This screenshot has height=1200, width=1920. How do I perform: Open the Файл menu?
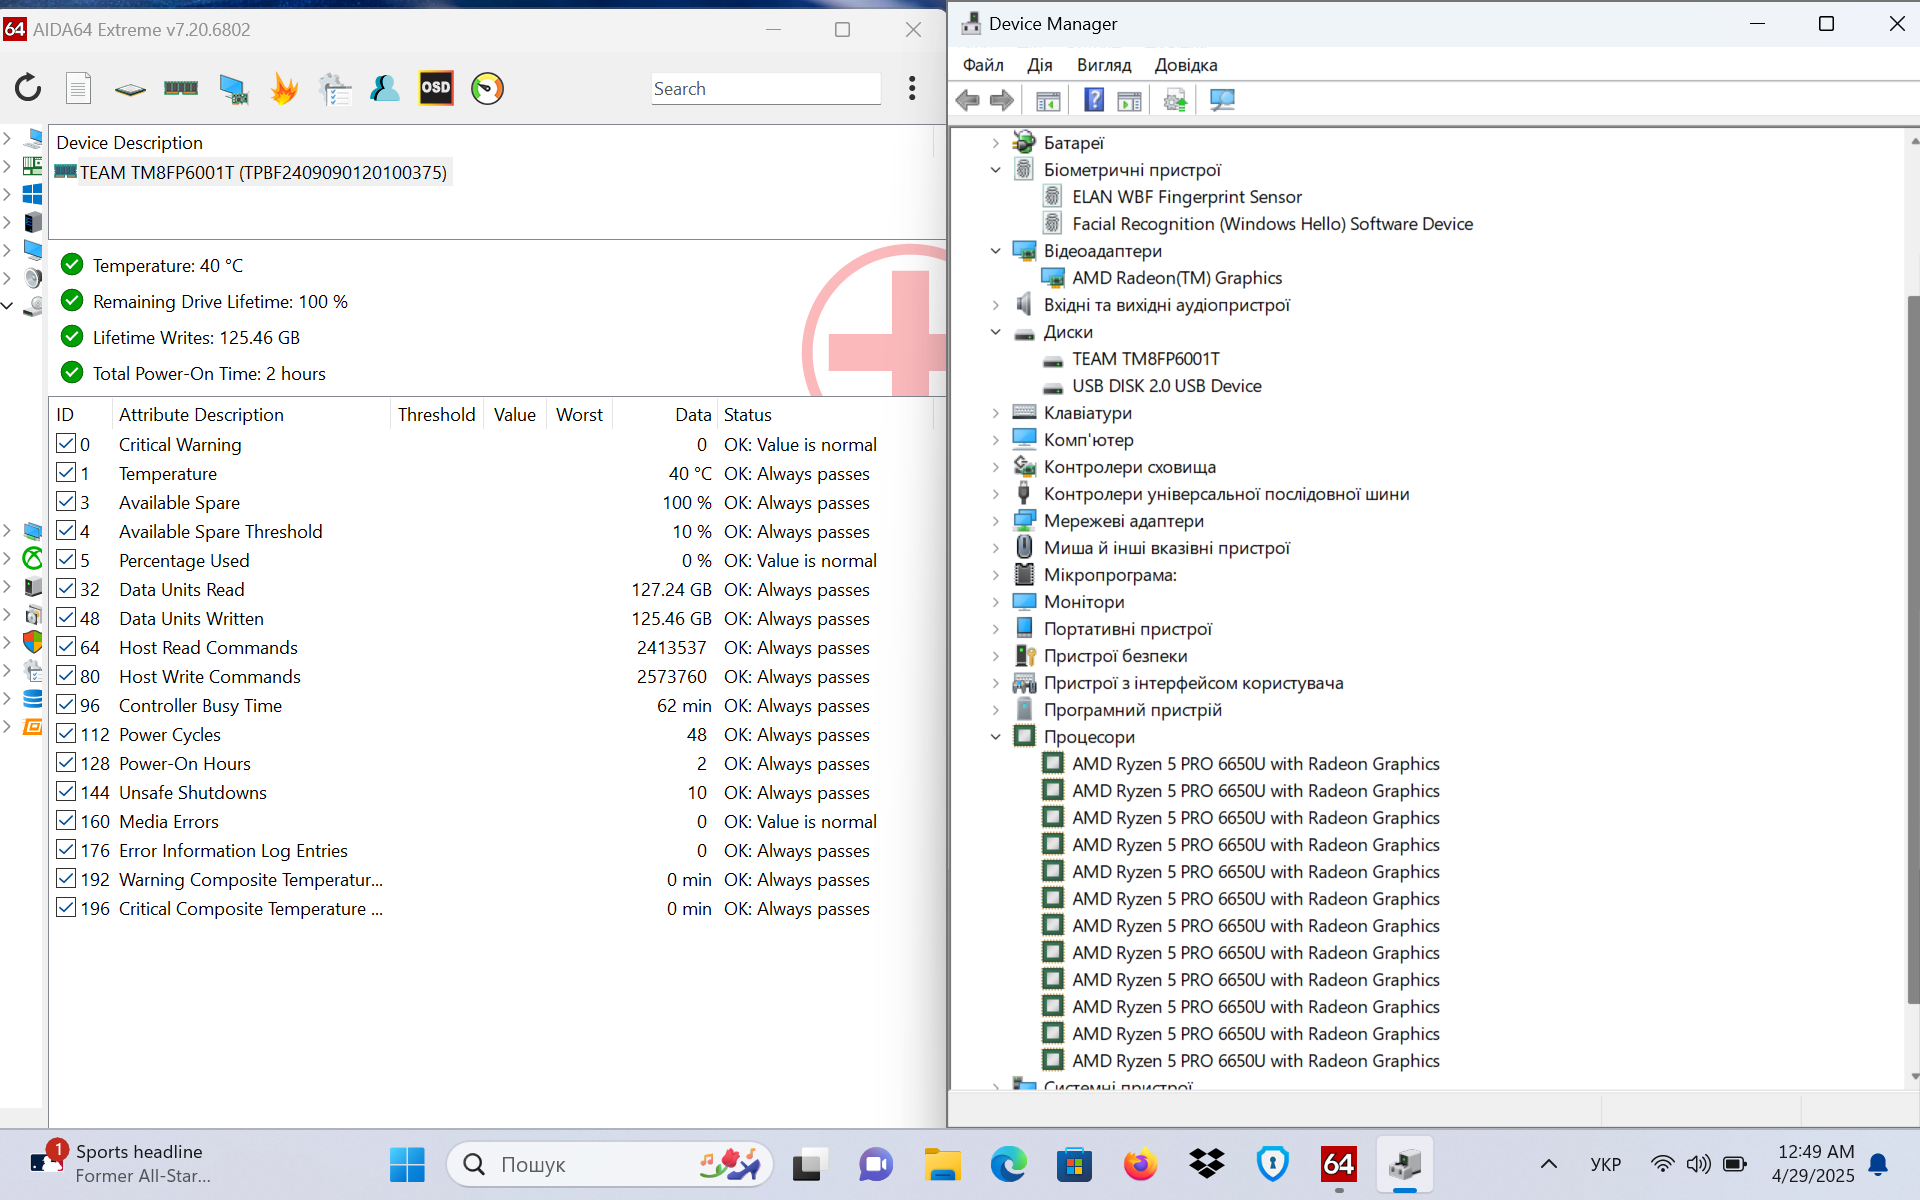click(x=983, y=65)
